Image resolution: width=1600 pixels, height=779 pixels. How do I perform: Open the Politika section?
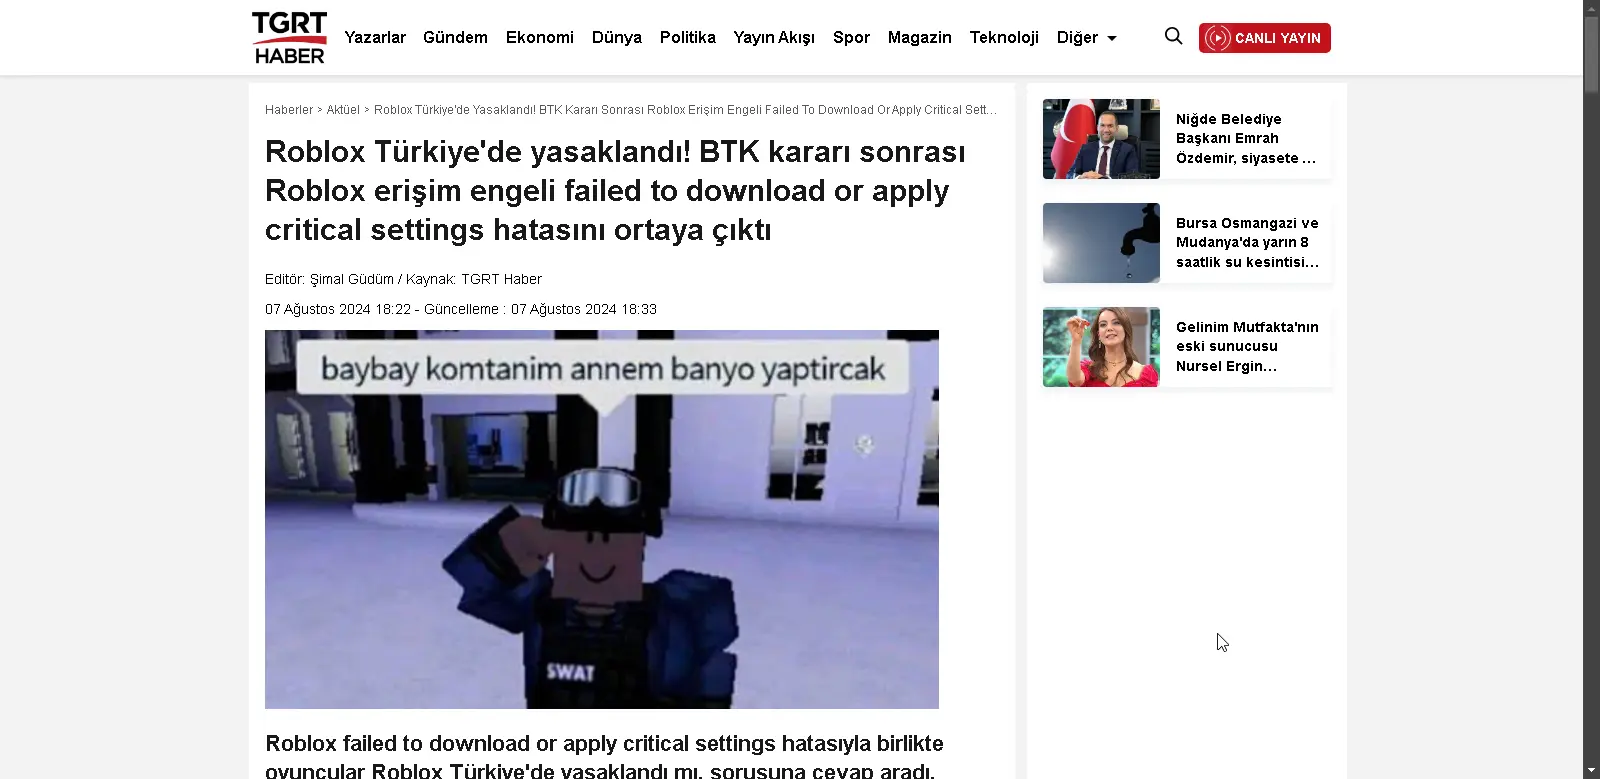coord(688,37)
